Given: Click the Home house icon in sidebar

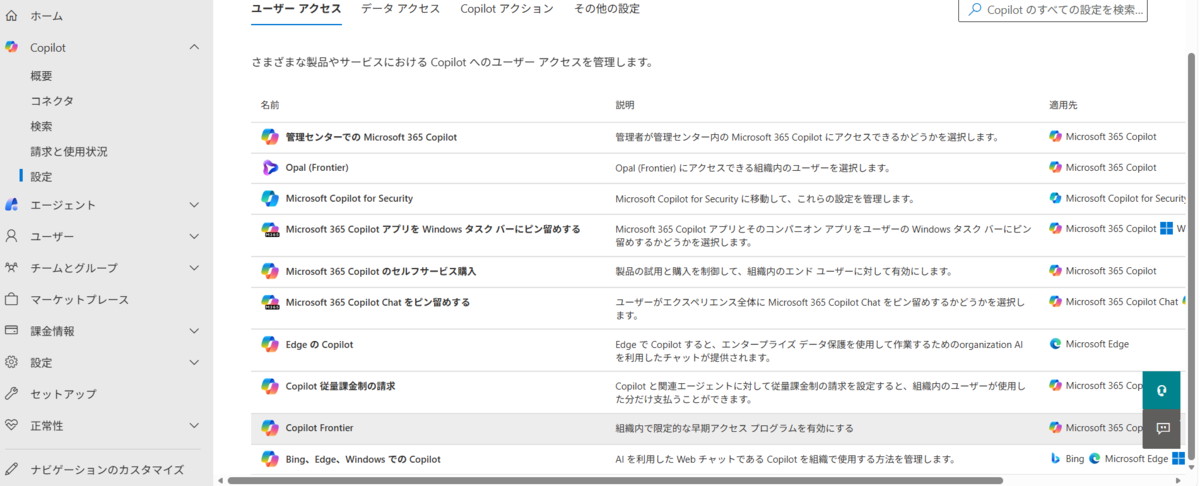Looking at the screenshot, I should [x=12, y=16].
